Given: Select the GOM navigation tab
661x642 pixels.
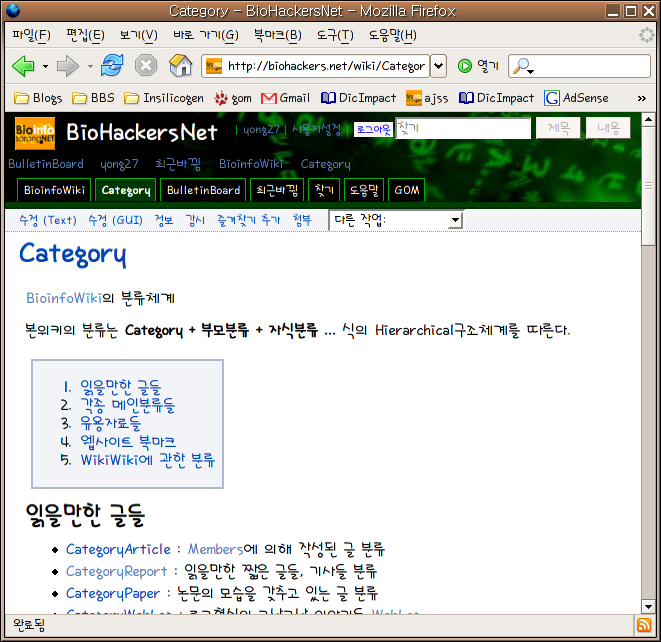Looking at the screenshot, I should click(406, 190).
